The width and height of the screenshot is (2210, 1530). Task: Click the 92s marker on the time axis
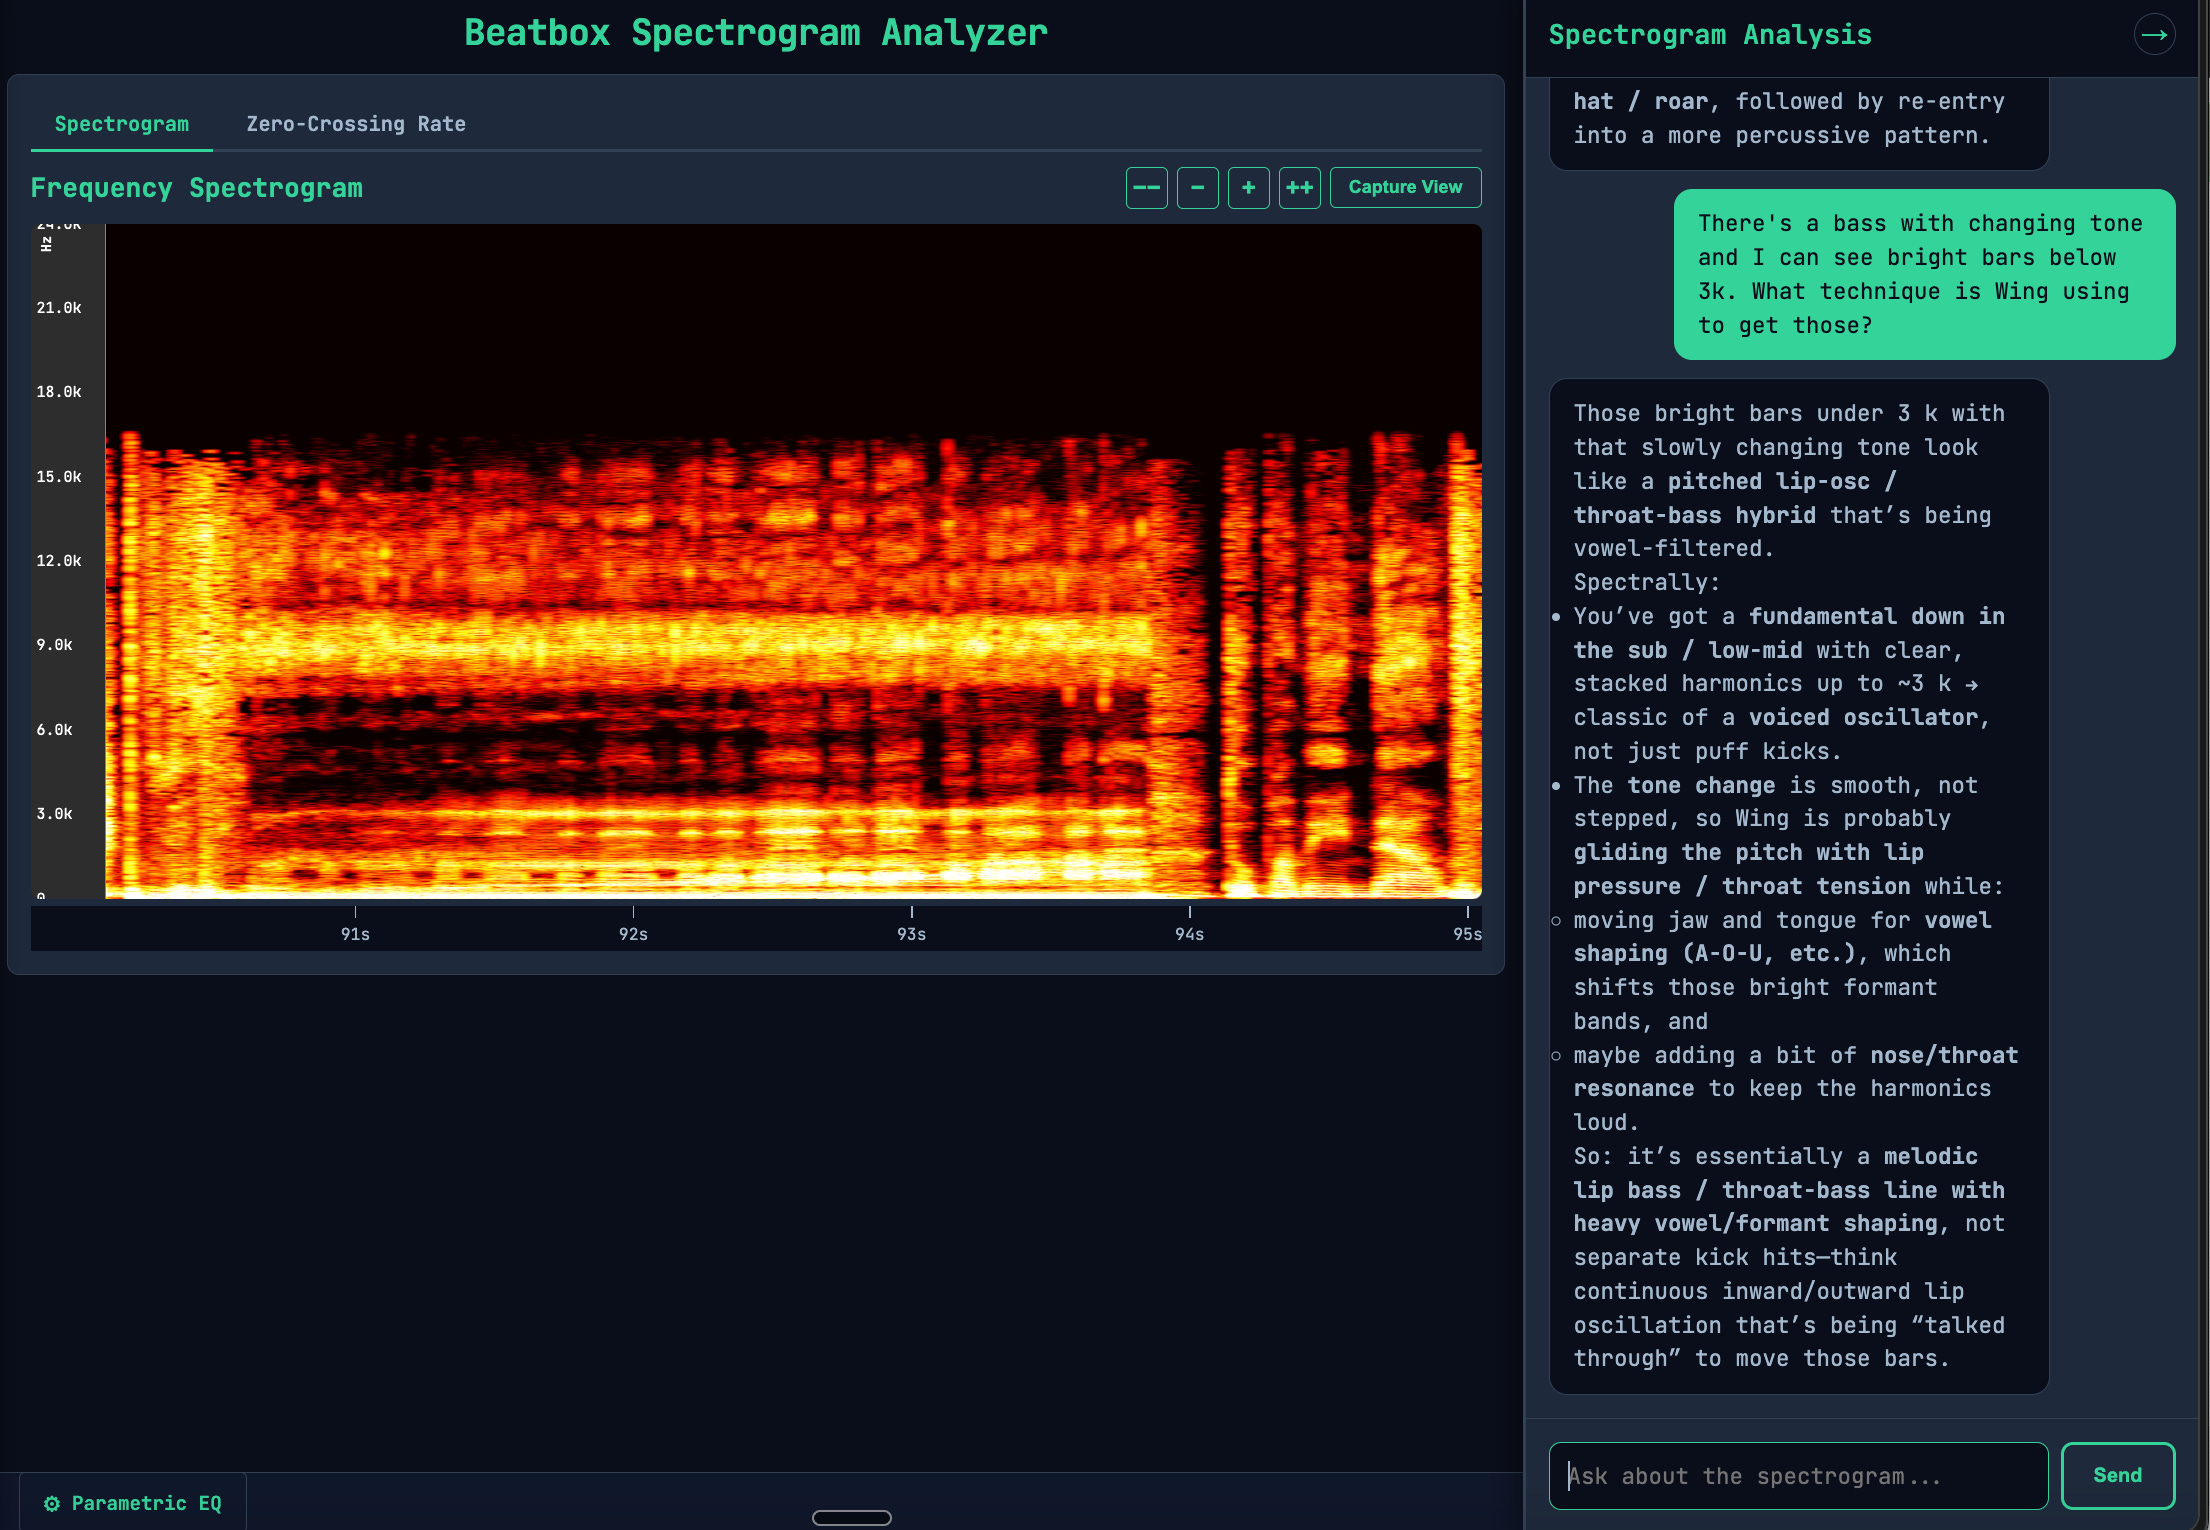coord(633,933)
